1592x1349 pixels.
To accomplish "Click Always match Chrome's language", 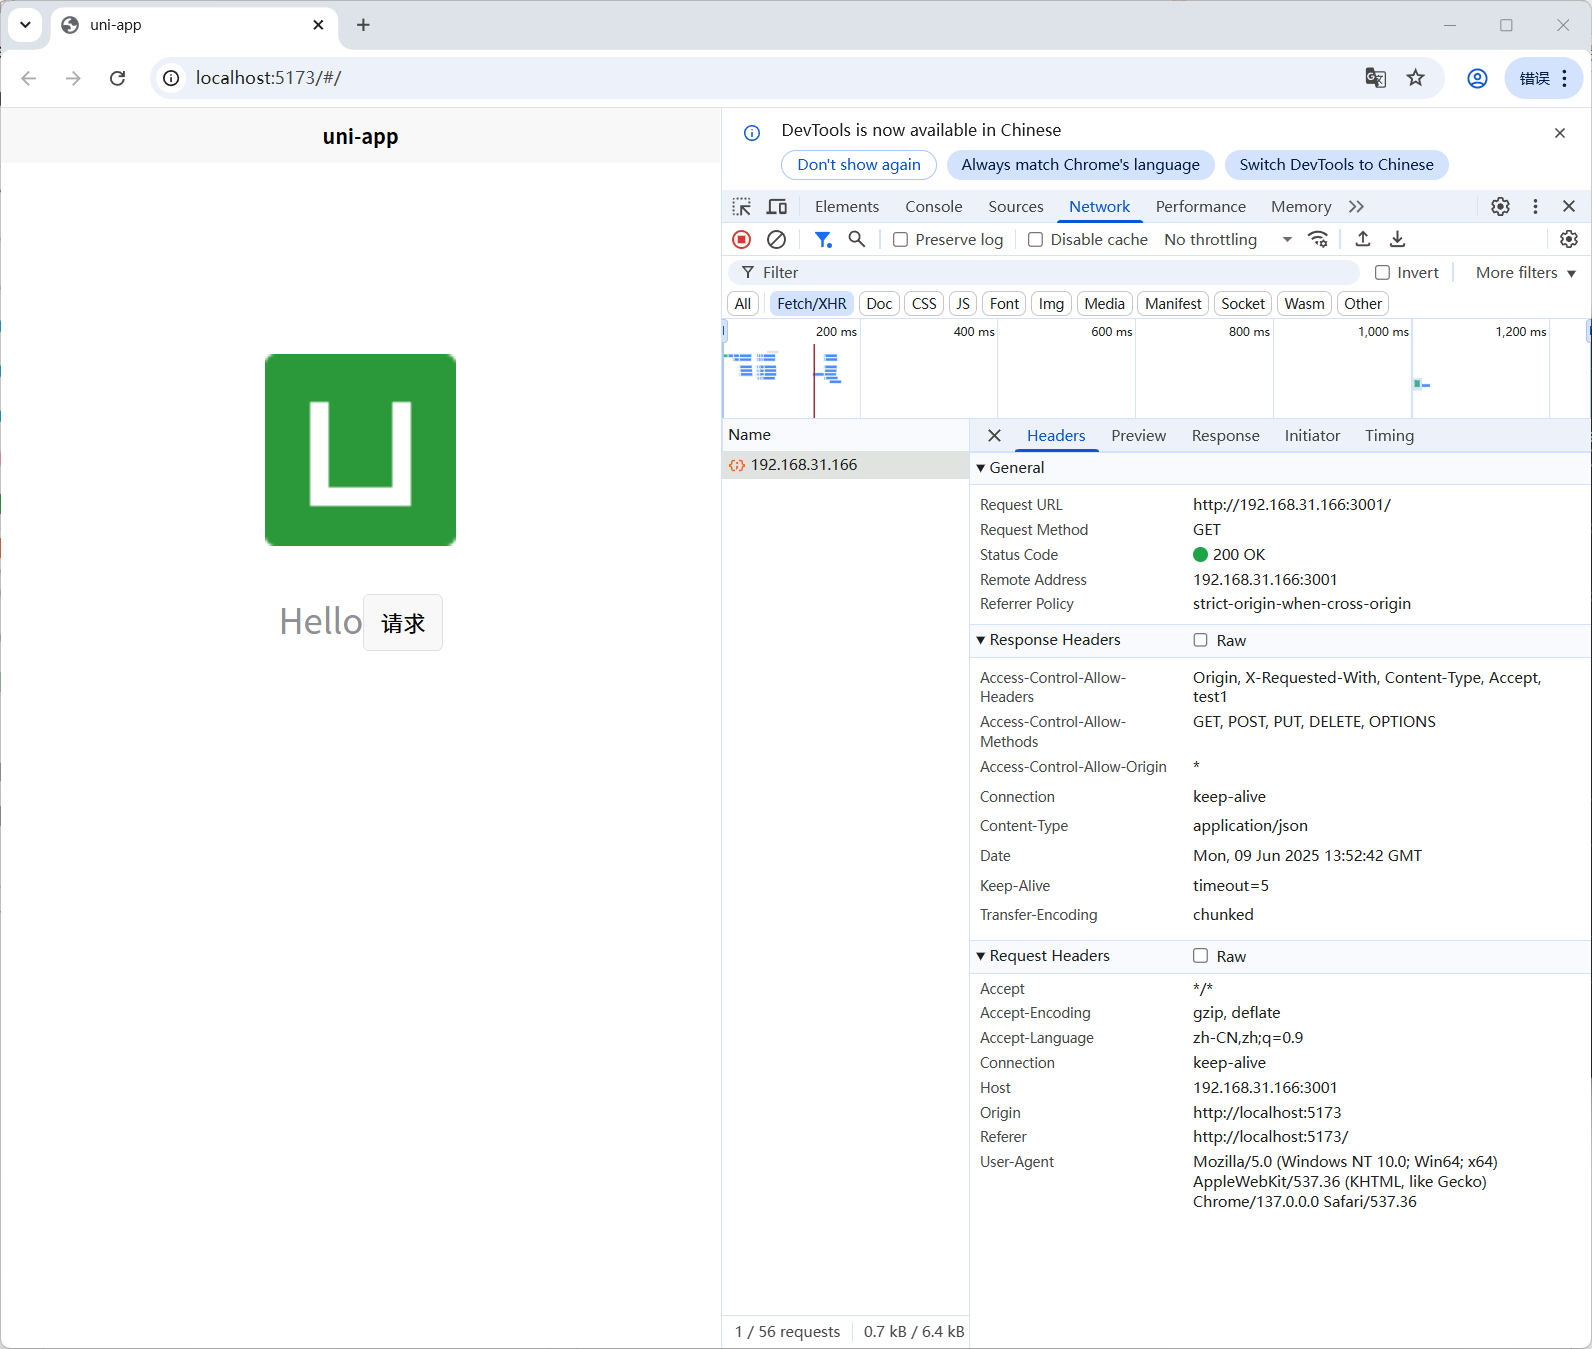I will 1080,165.
